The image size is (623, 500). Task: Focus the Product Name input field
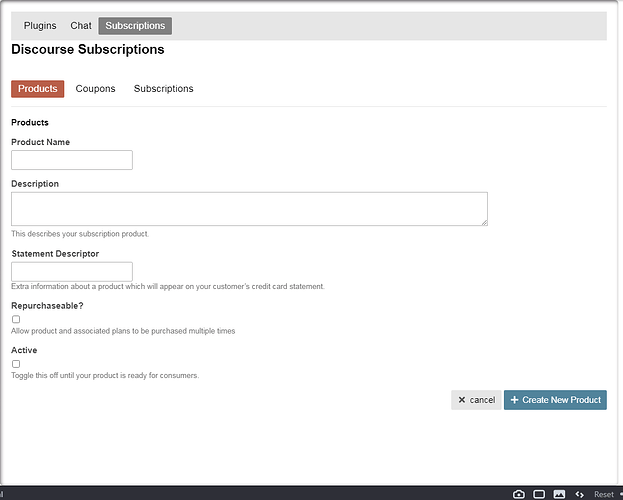click(72, 160)
